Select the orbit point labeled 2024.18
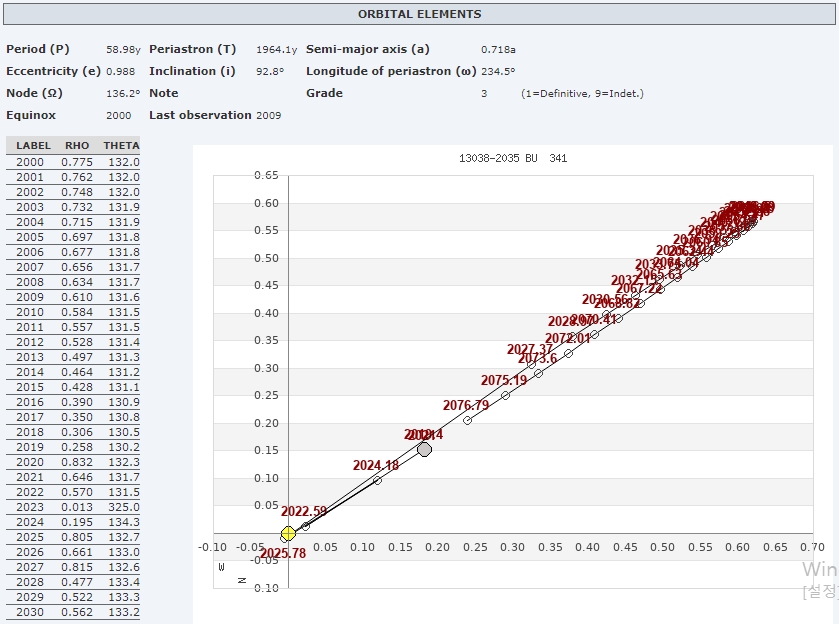 coord(377,480)
